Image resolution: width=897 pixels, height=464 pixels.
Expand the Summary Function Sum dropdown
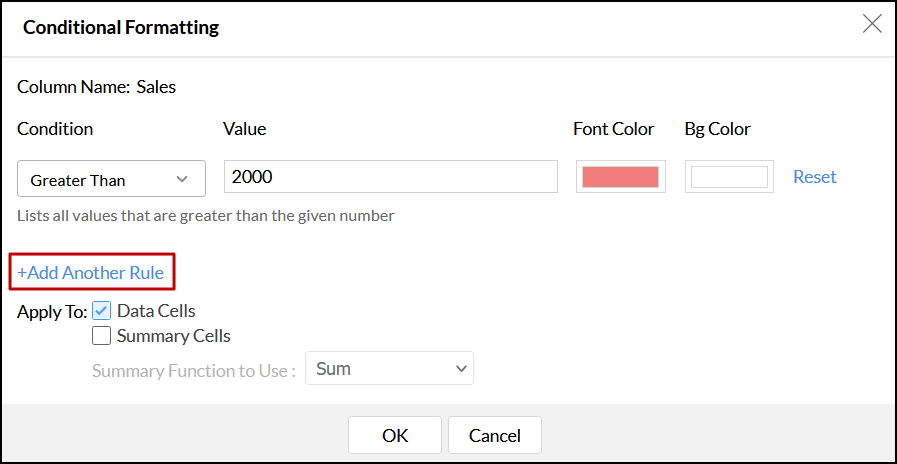click(x=388, y=369)
